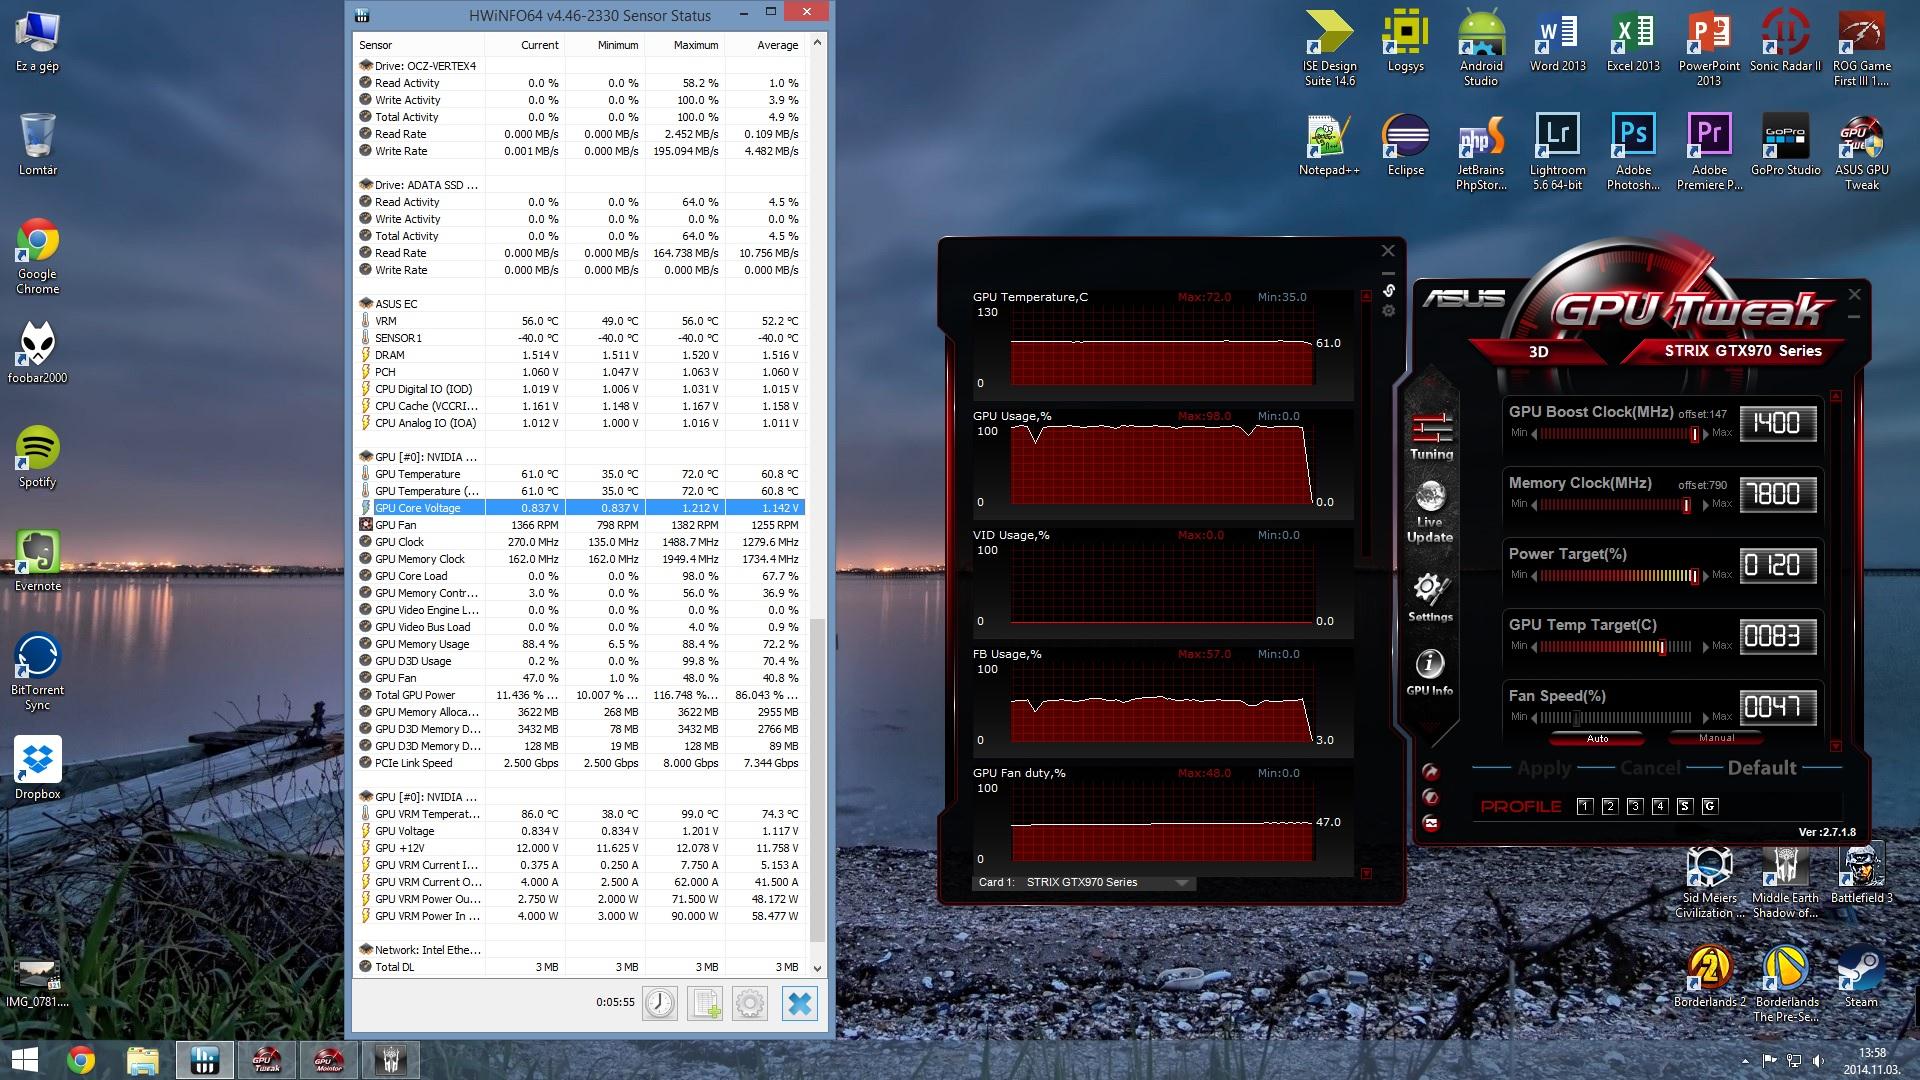The image size is (1920, 1080).
Task: Select profile 2 in GPU Tweak
Action: click(1609, 806)
